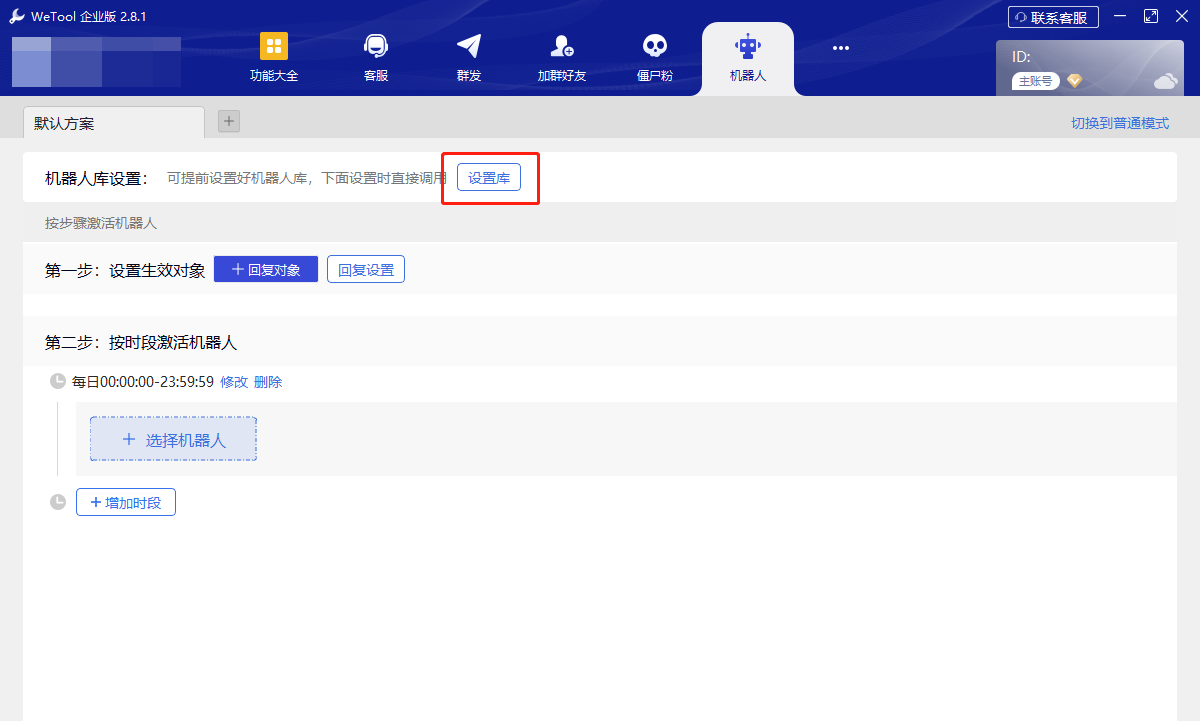
Task: Click the 修改 link for daily time period
Action: (234, 382)
